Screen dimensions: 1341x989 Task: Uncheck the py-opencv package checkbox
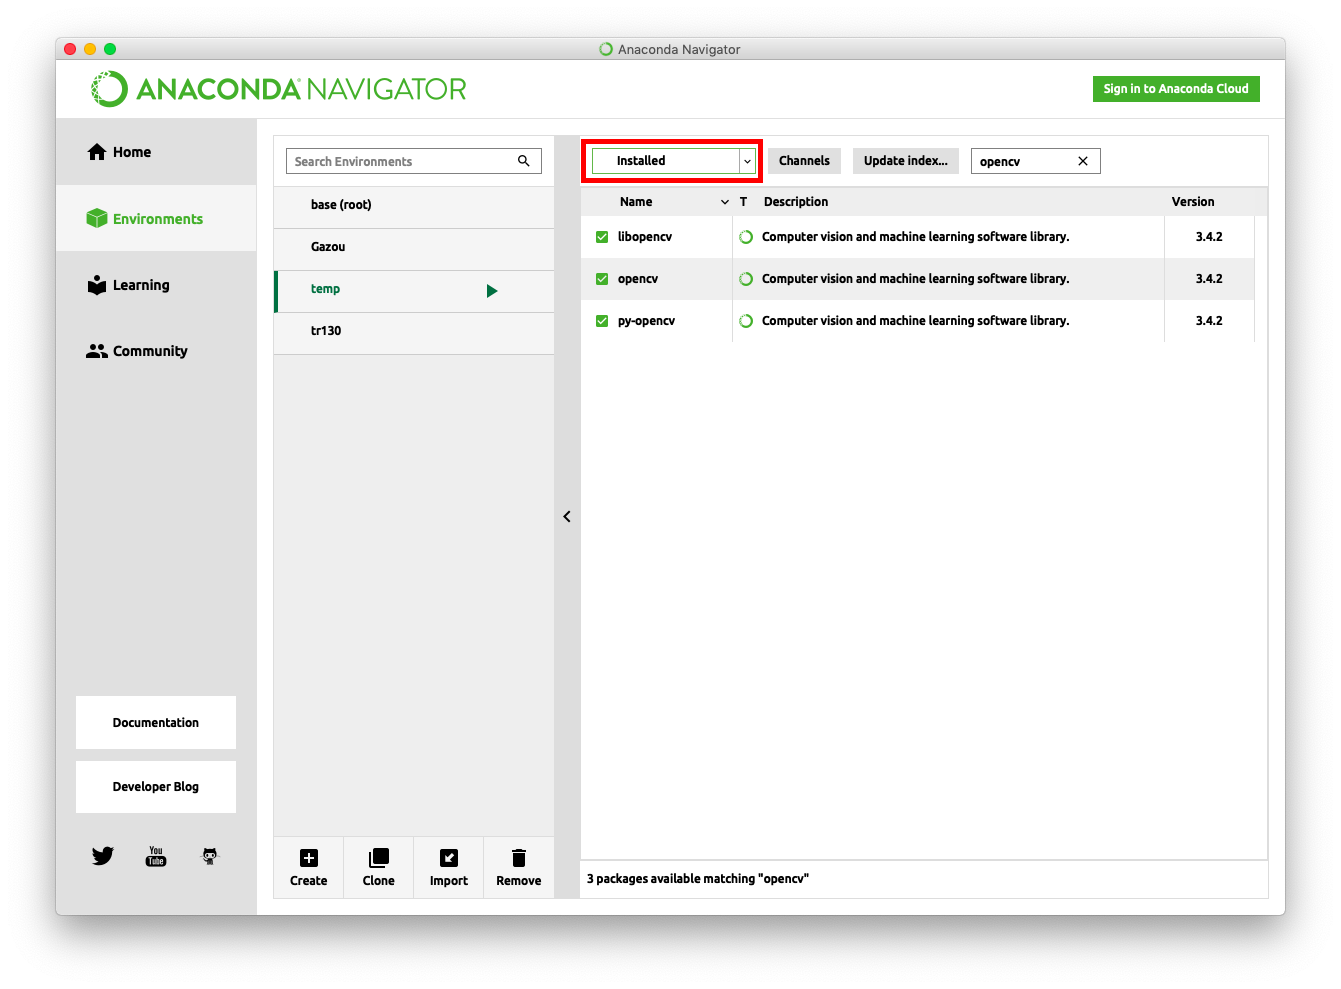coord(602,321)
